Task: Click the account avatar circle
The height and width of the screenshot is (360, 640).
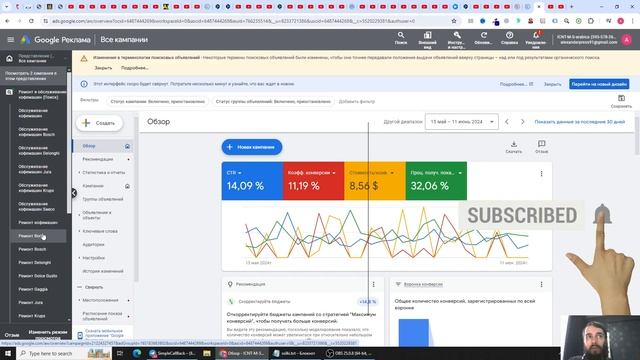Action: [627, 40]
